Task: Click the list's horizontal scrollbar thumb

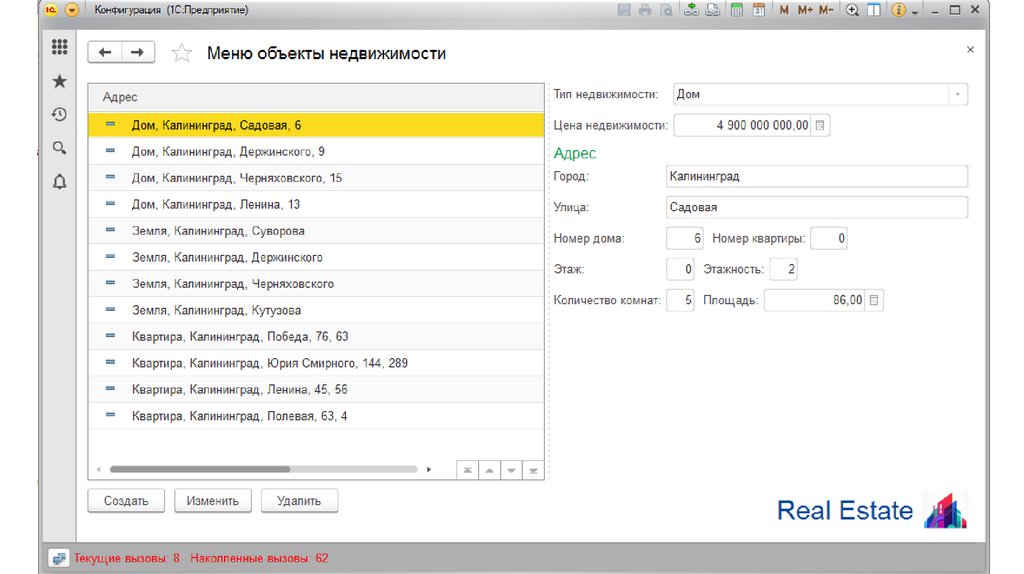Action: 199,468
